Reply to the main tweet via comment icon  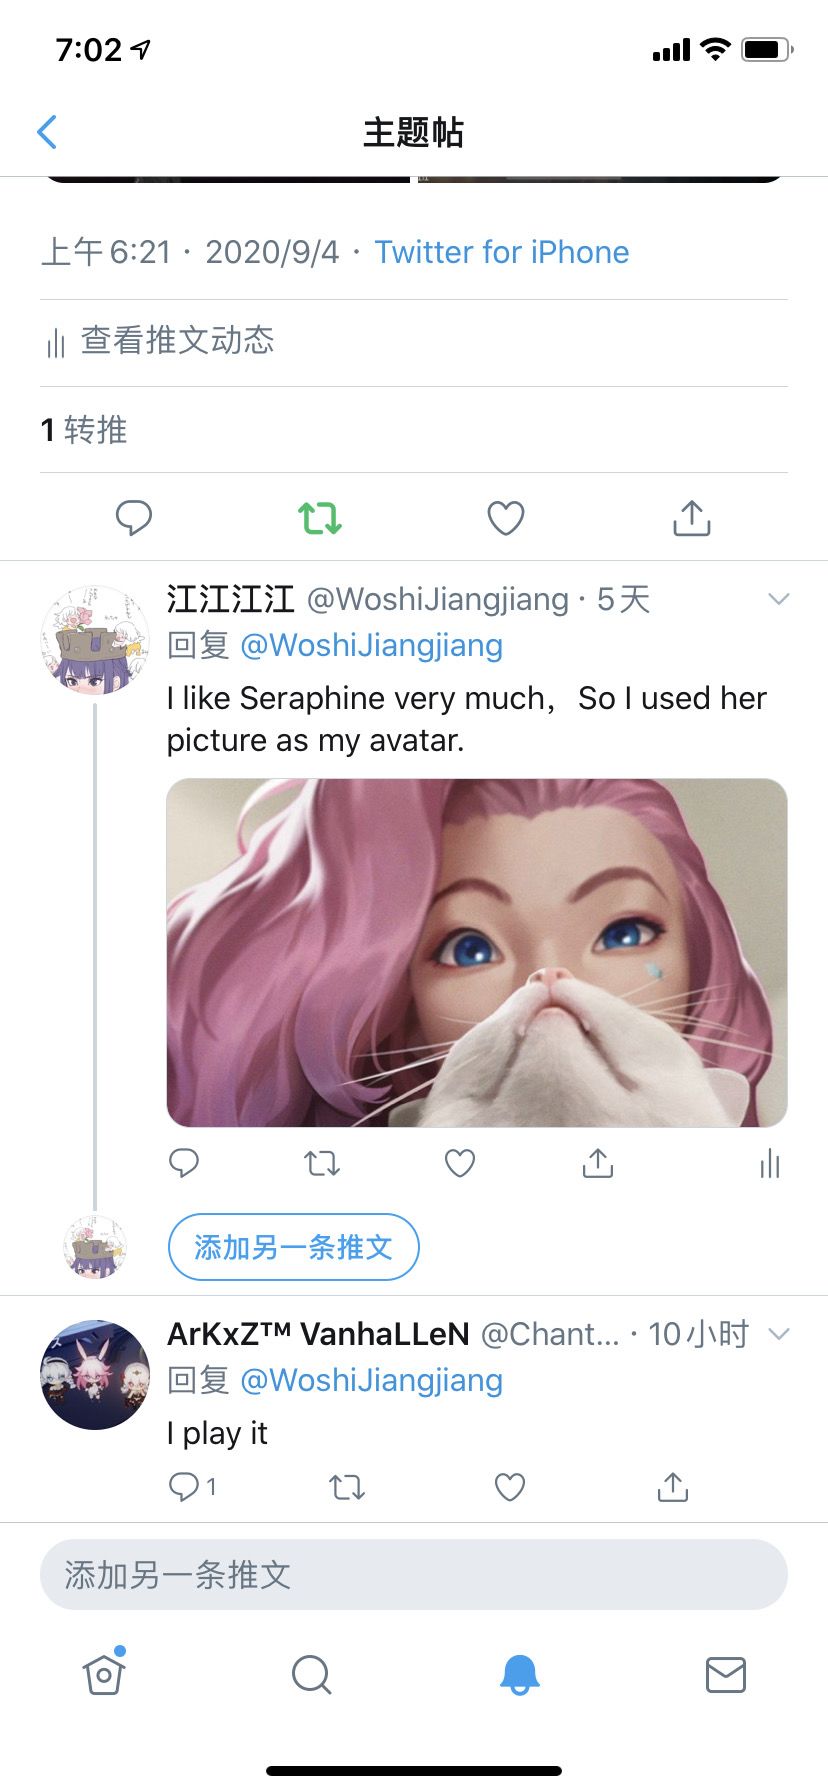point(134,518)
